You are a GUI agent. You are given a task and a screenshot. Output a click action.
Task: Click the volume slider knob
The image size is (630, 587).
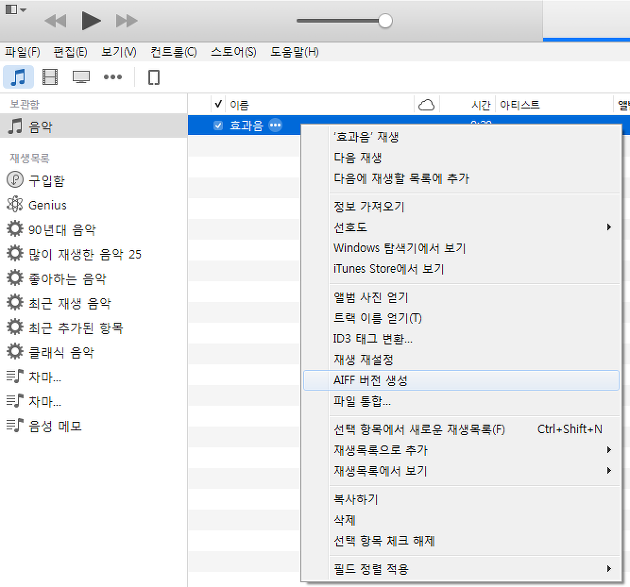click(385, 21)
